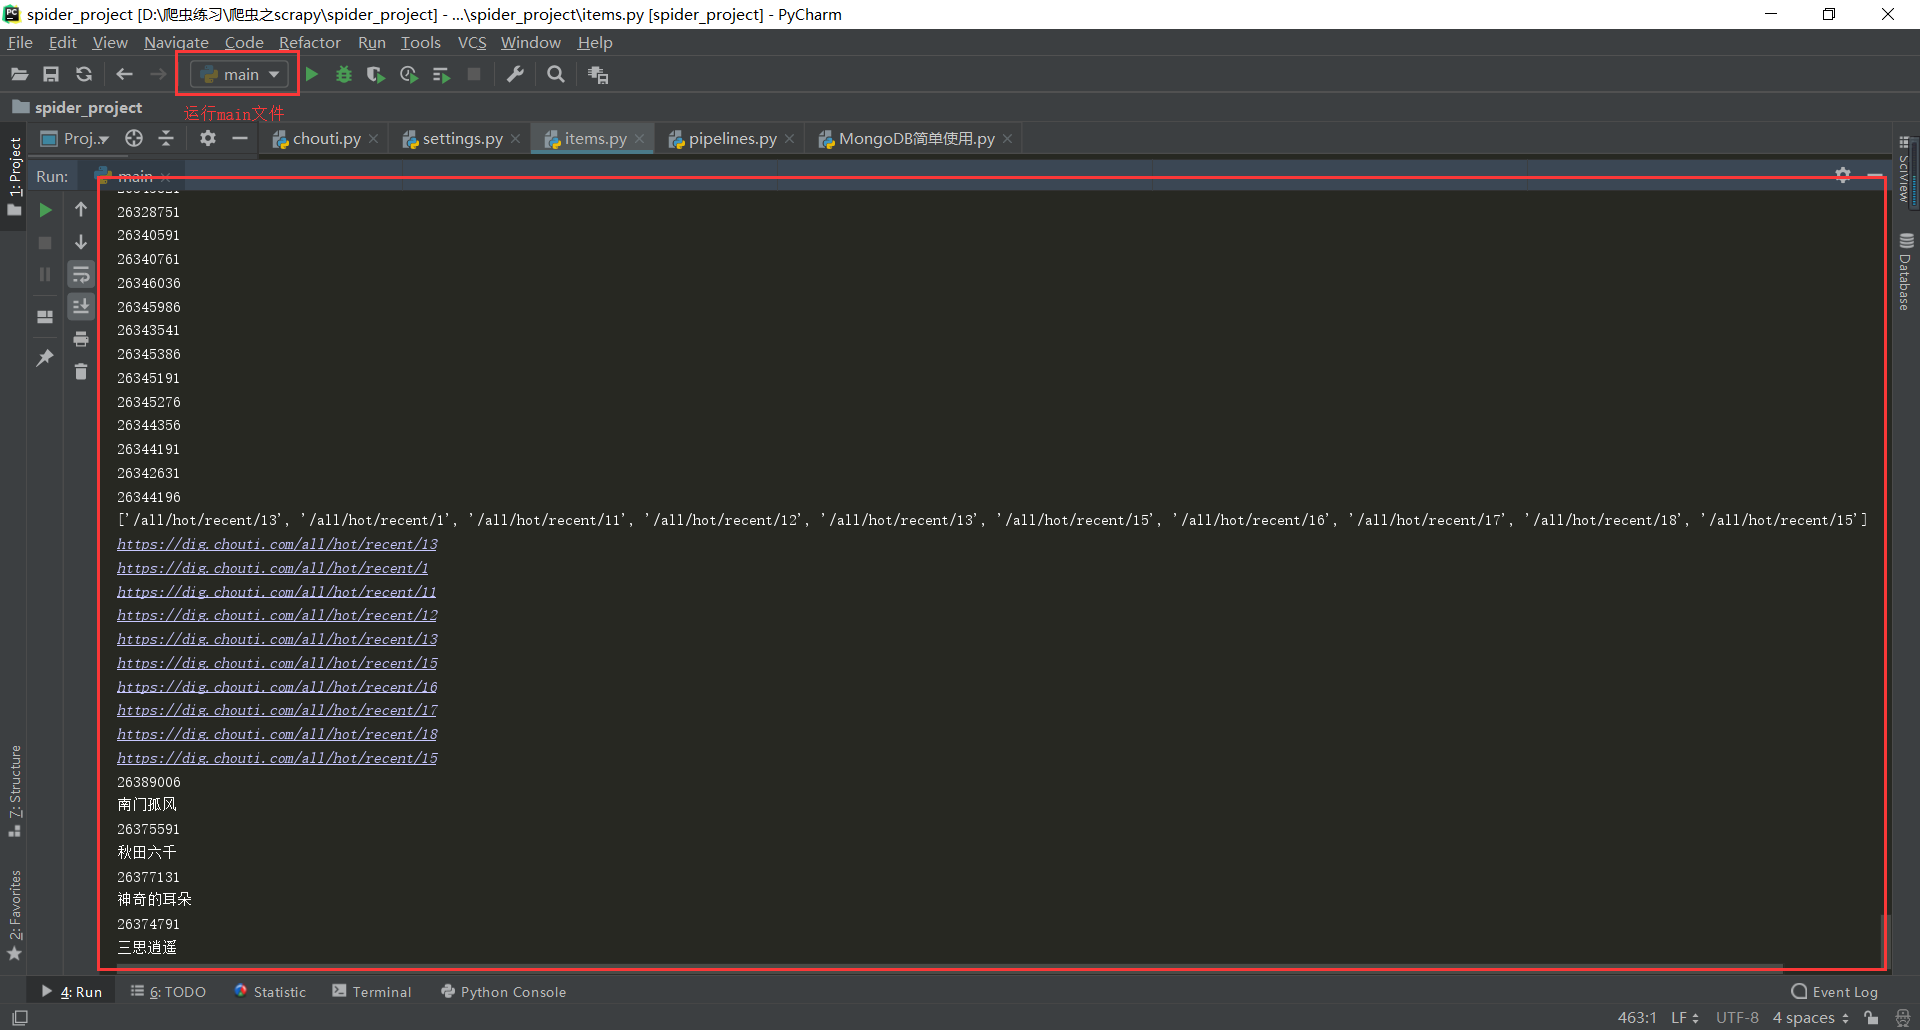Launch the profiler for main
The width and height of the screenshot is (1920, 1030).
(x=409, y=74)
